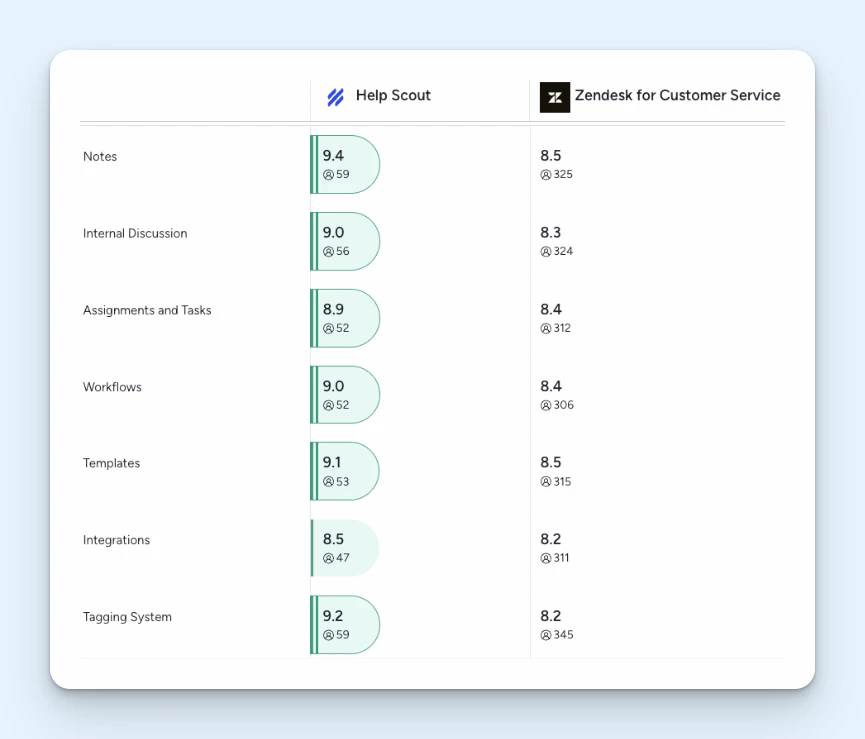Click Zendesk's Workflows score 8.4
This screenshot has width=865, height=739.
click(x=551, y=386)
